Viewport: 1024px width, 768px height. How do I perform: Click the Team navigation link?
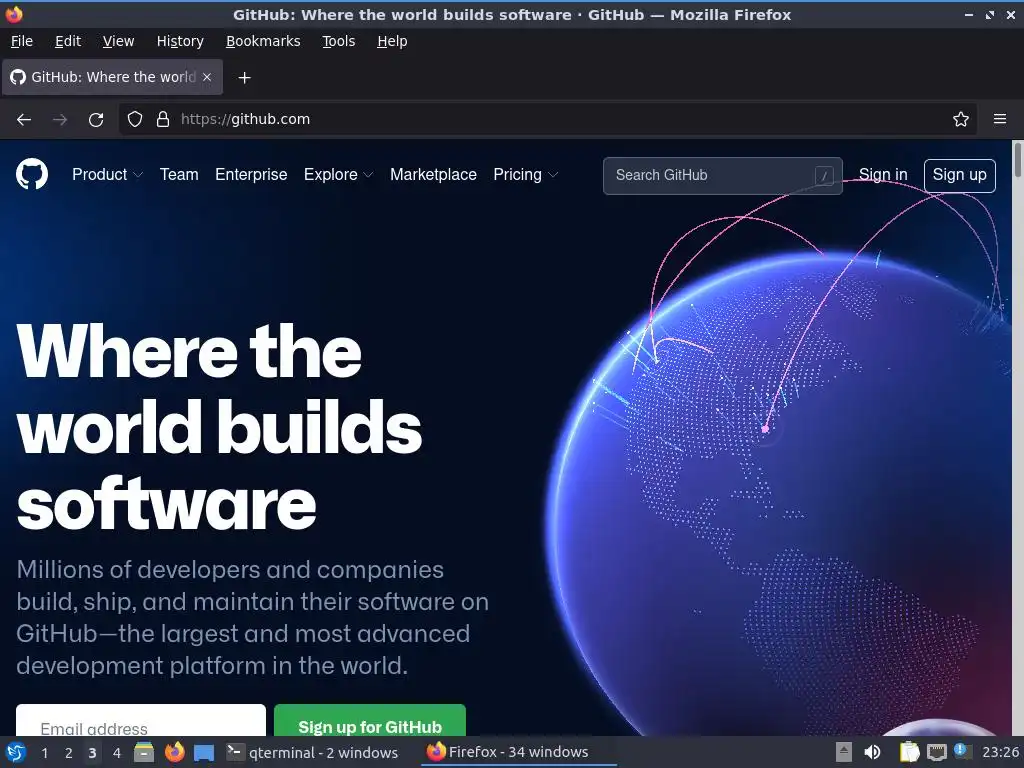coord(179,175)
